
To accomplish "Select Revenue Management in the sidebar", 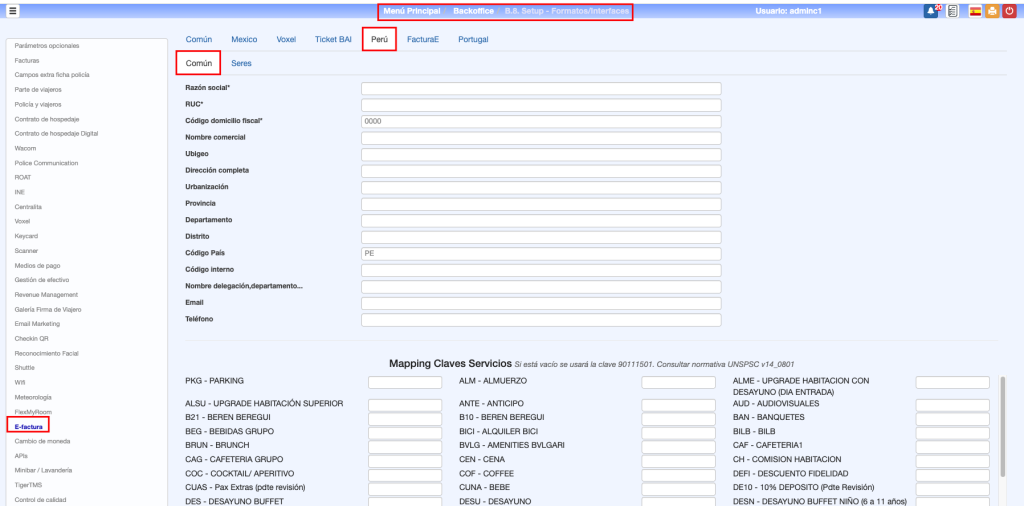I will [46, 295].
